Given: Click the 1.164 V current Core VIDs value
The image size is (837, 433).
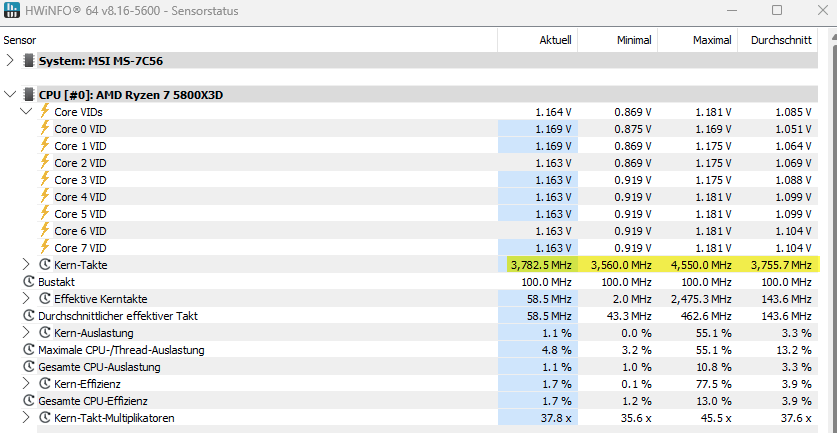Looking at the screenshot, I should pyautogui.click(x=554, y=112).
